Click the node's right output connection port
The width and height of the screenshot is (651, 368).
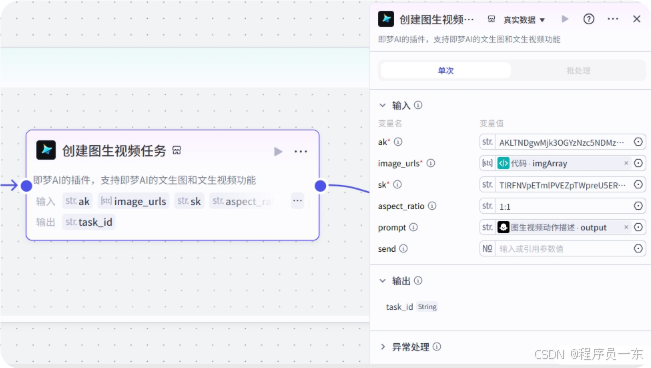click(x=321, y=186)
